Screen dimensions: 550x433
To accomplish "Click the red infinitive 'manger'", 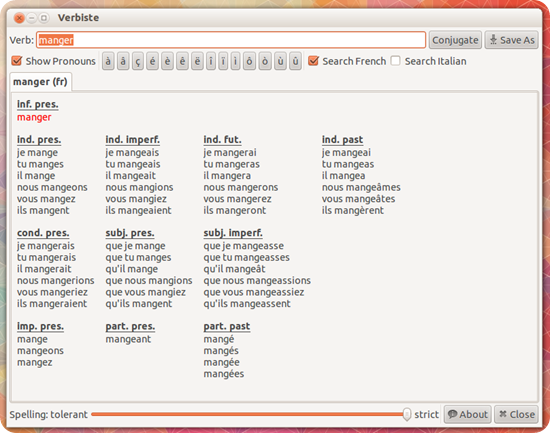I will 34,117.
